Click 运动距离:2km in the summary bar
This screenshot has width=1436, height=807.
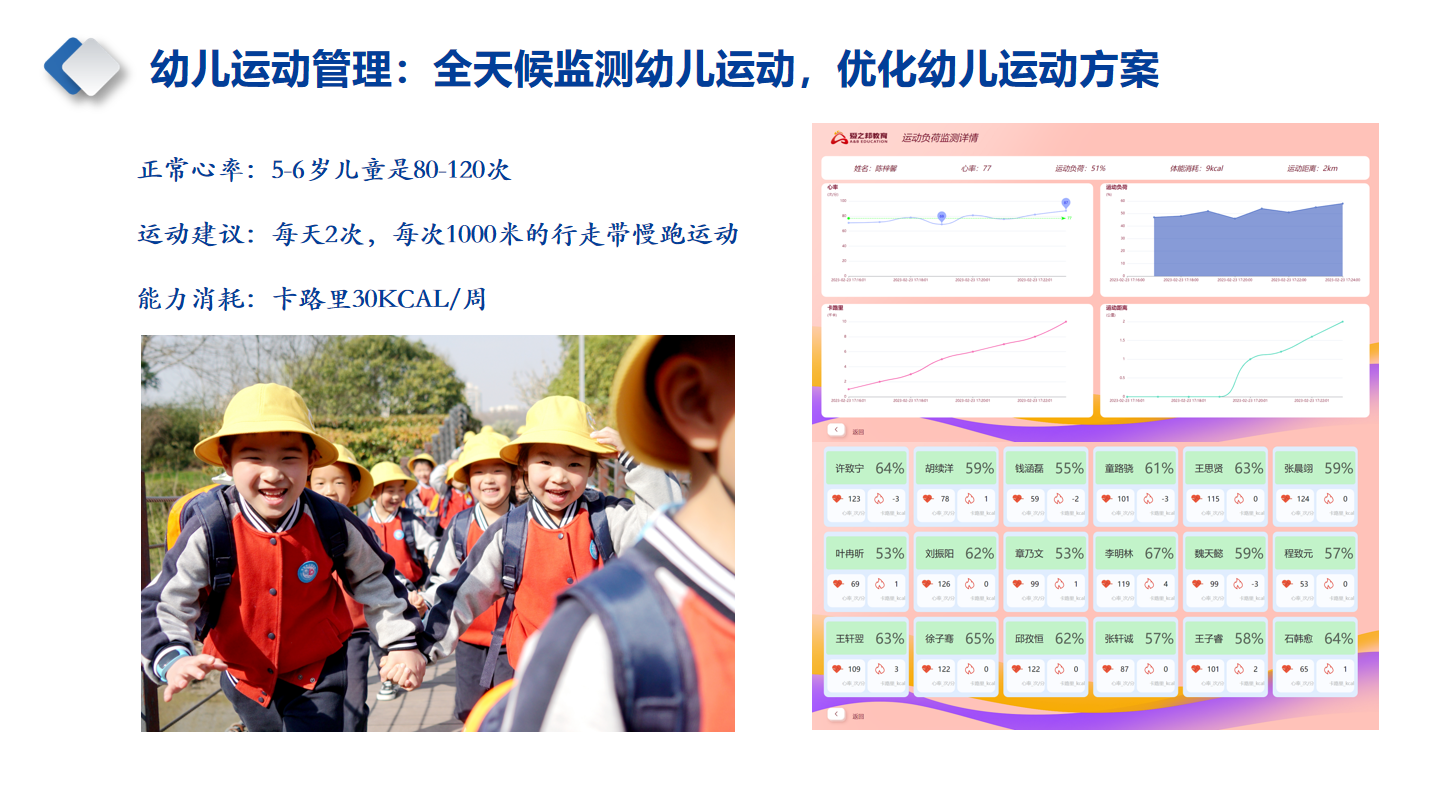(1312, 168)
